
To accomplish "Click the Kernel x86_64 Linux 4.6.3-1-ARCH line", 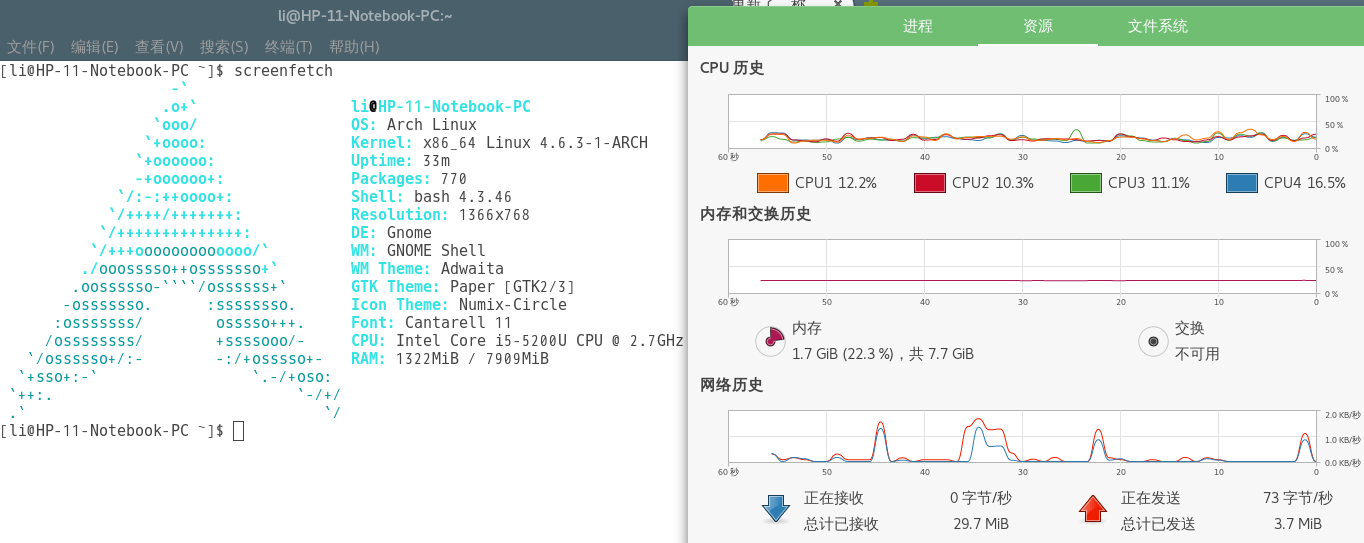I will (x=499, y=143).
